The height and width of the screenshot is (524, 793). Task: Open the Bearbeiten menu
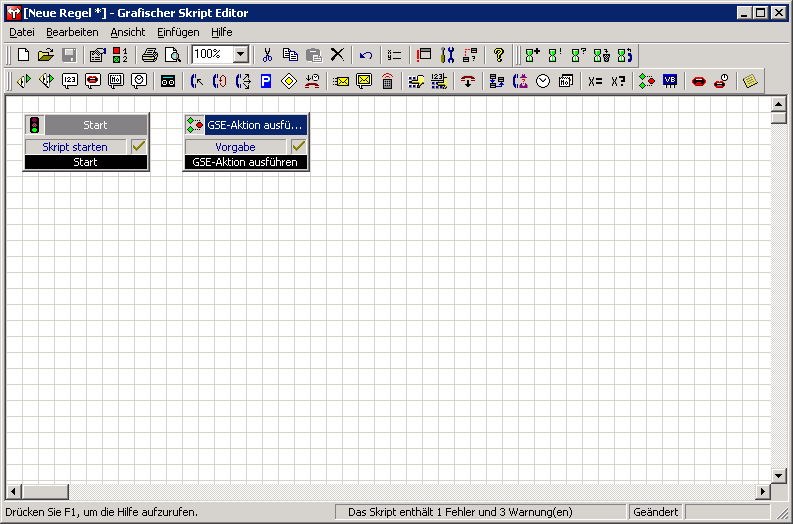tap(72, 32)
